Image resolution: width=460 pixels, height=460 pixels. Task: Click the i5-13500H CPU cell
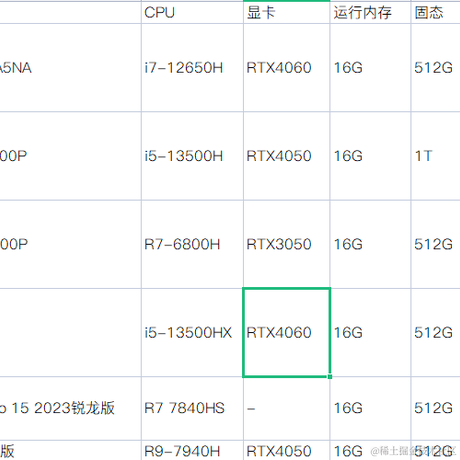[192, 156]
